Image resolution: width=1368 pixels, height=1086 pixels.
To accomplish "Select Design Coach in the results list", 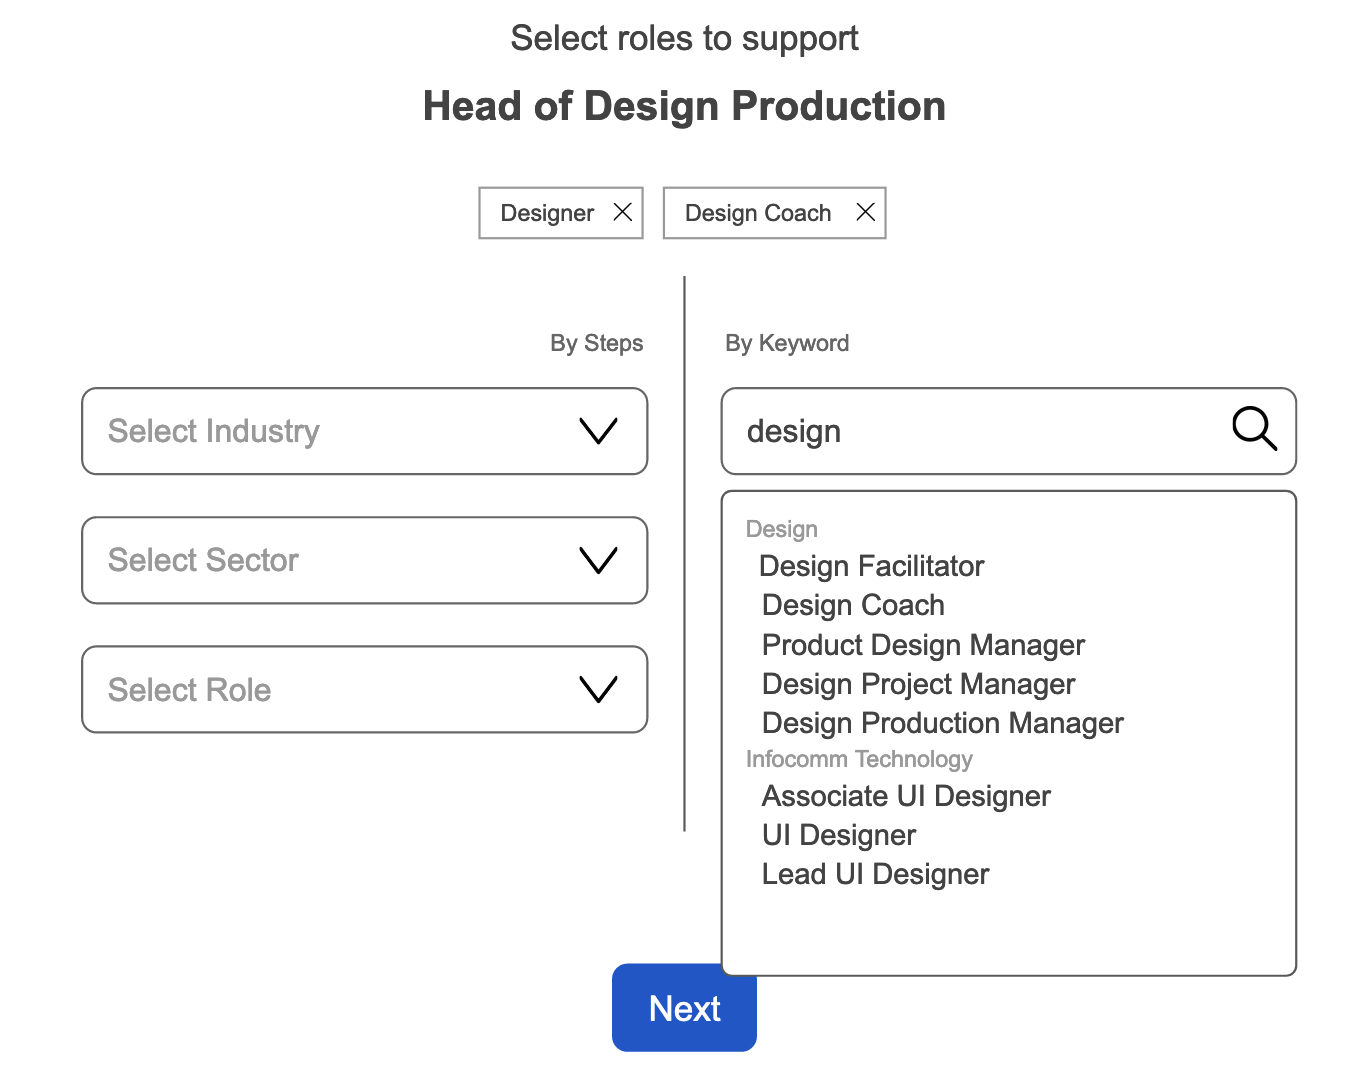I will 853,605.
